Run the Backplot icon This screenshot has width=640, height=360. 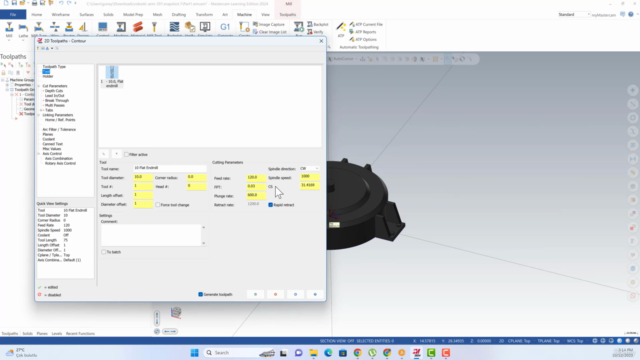pos(174,27)
